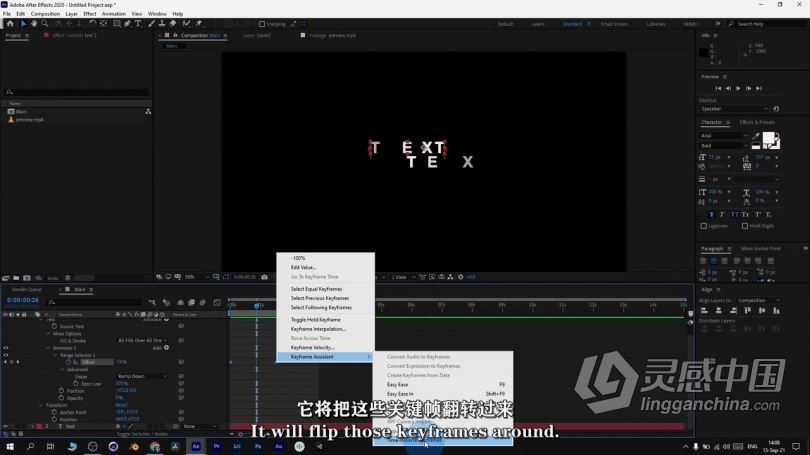Viewport: 810px width, 455px height.
Task: Collapse the Transform group
Action: [x=41, y=405]
